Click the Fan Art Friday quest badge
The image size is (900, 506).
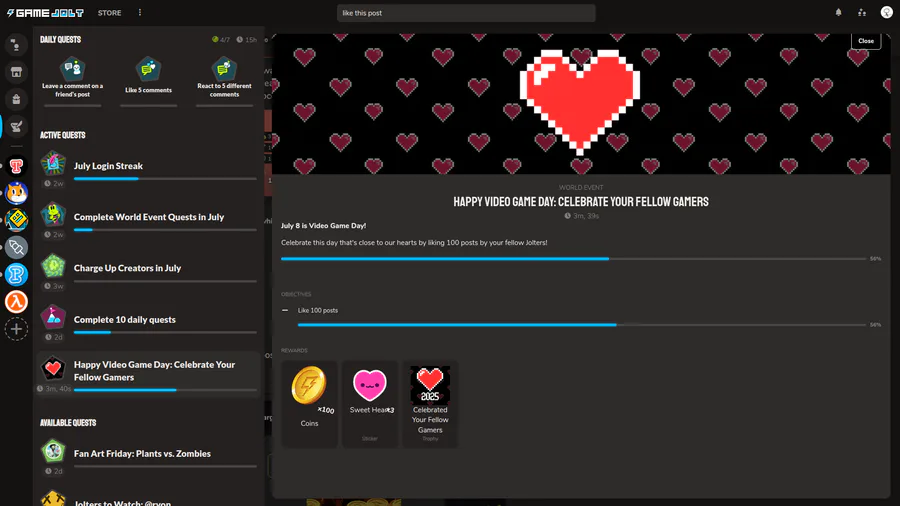[53, 451]
